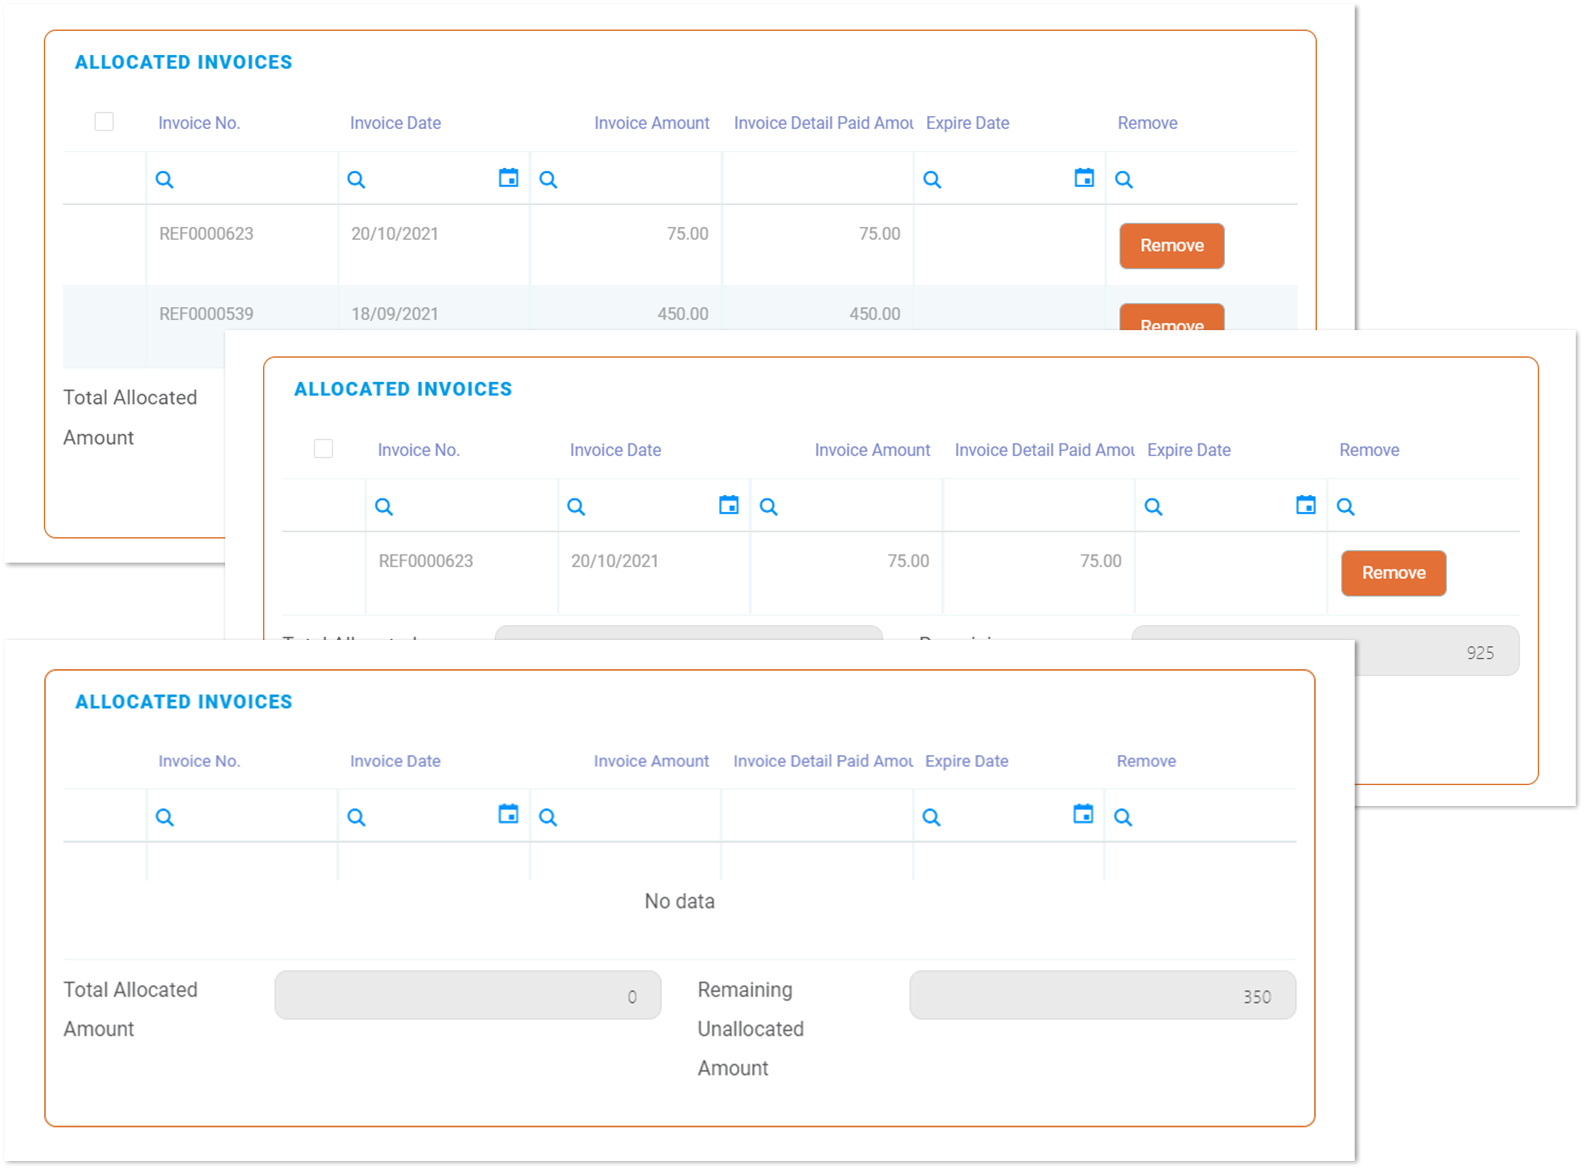Open Invoice Date calendar picker in top panel
1587x1172 pixels.
(508, 178)
